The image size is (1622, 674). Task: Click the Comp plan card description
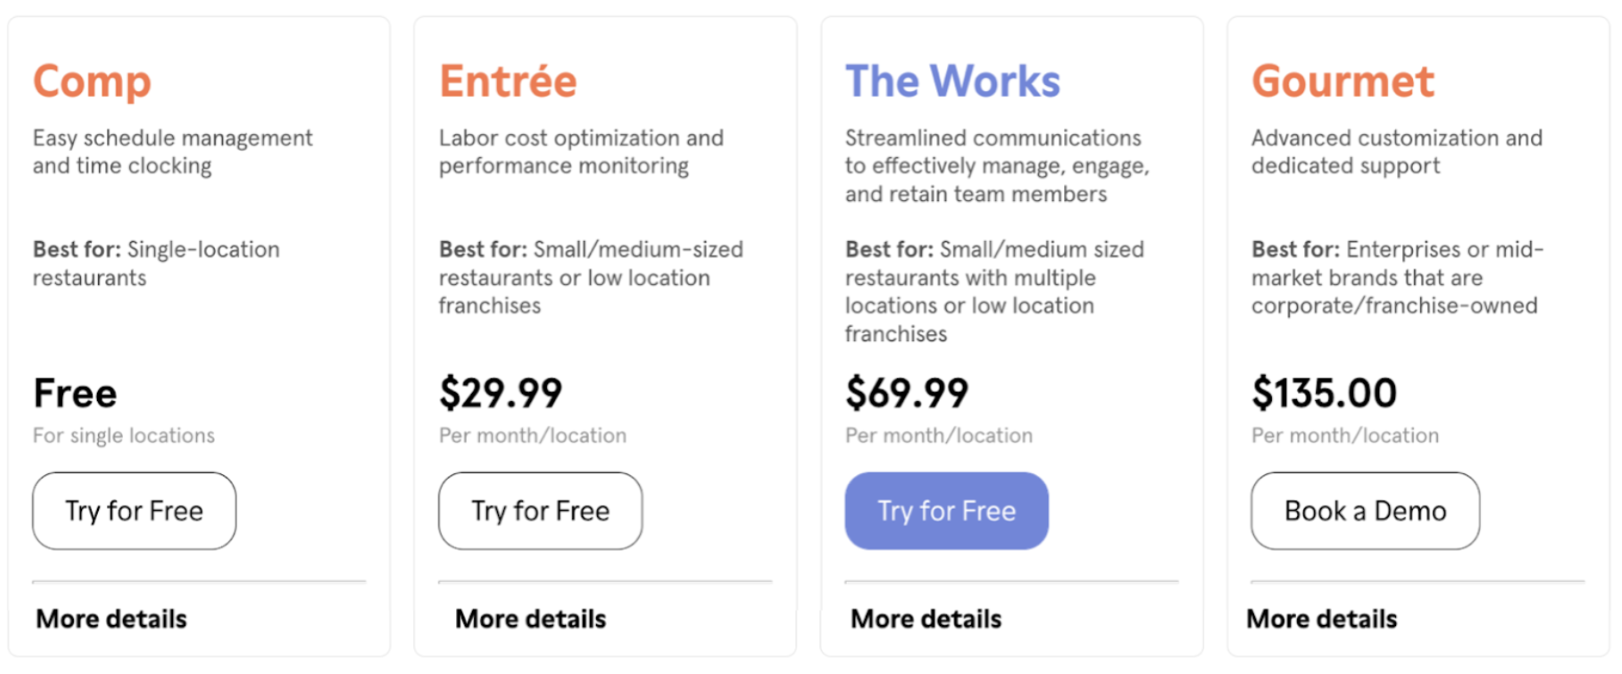[172, 151]
